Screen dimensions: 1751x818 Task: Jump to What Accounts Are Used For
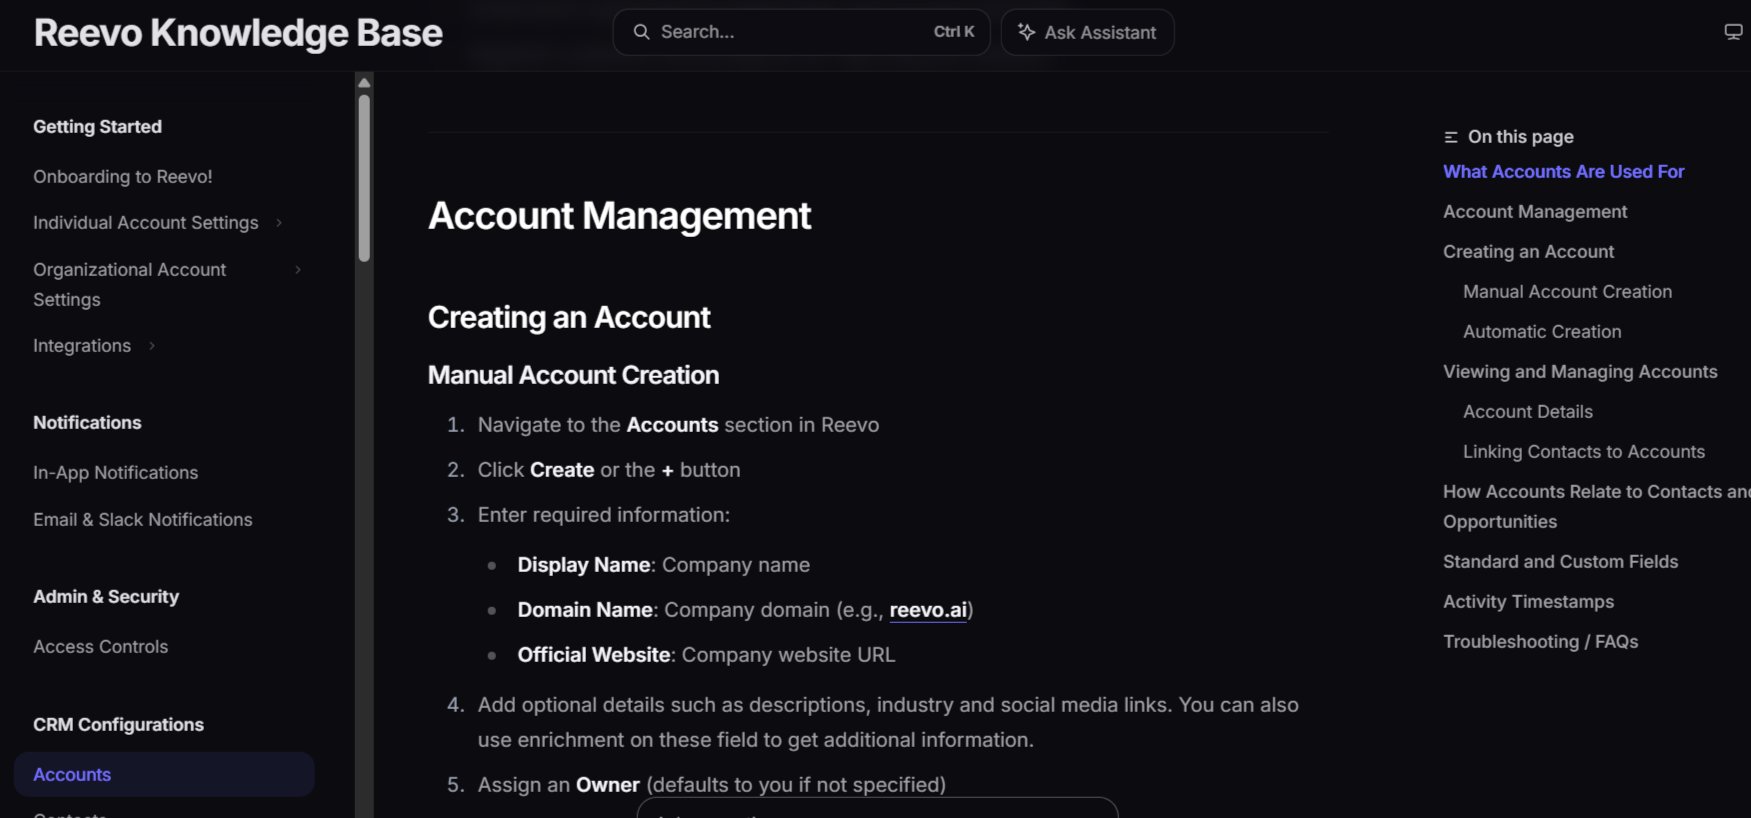point(1564,172)
